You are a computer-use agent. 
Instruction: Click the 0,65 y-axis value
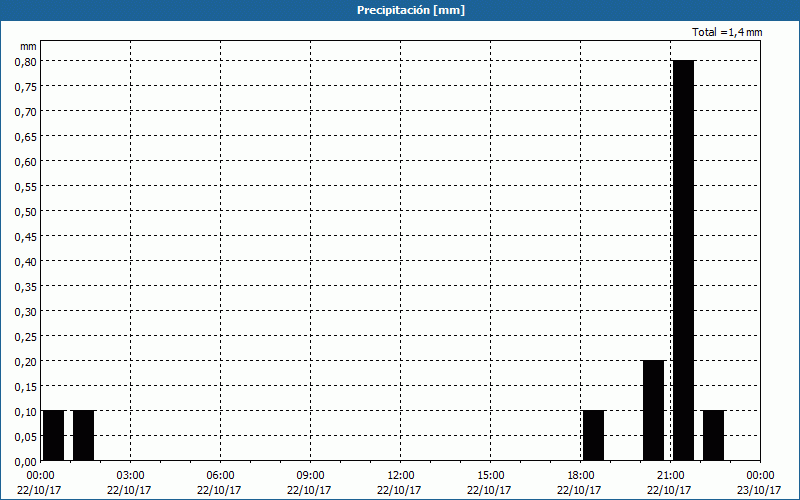tap(26, 136)
